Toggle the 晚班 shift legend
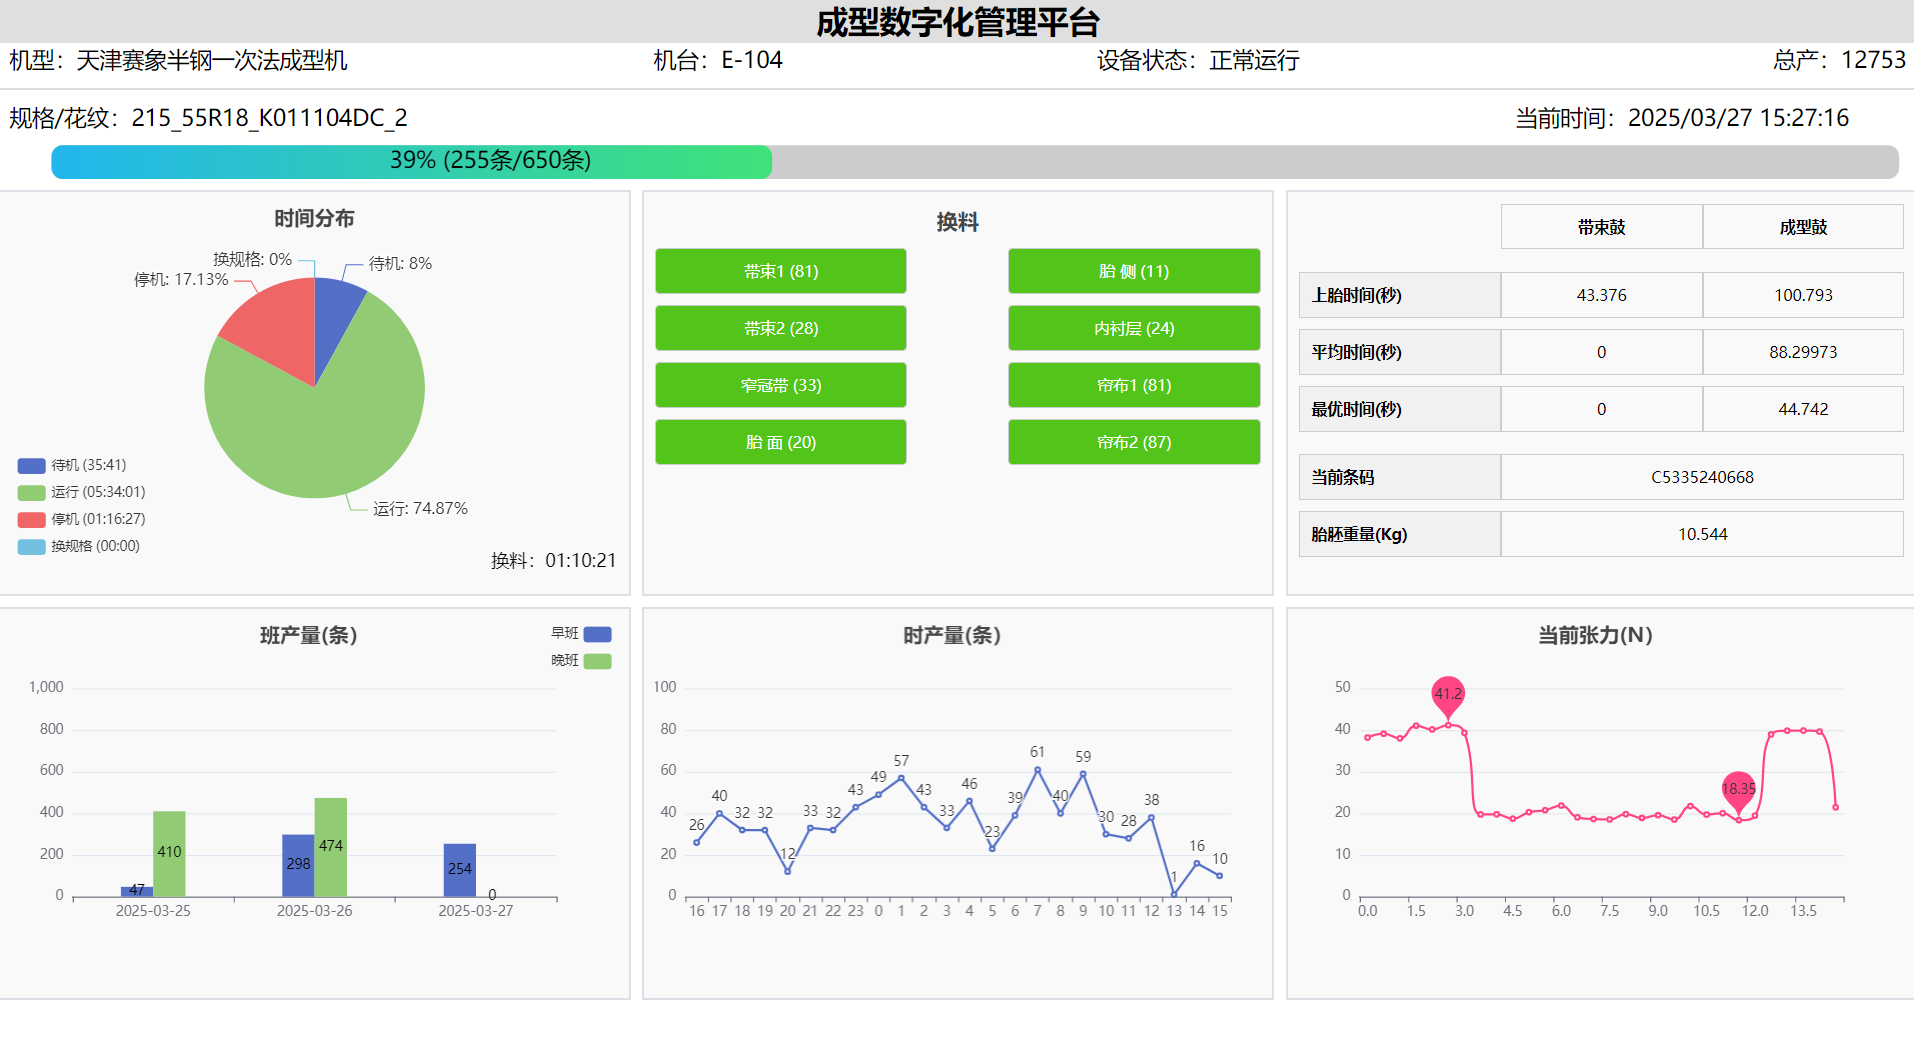The width and height of the screenshot is (1914, 1038). [x=596, y=661]
